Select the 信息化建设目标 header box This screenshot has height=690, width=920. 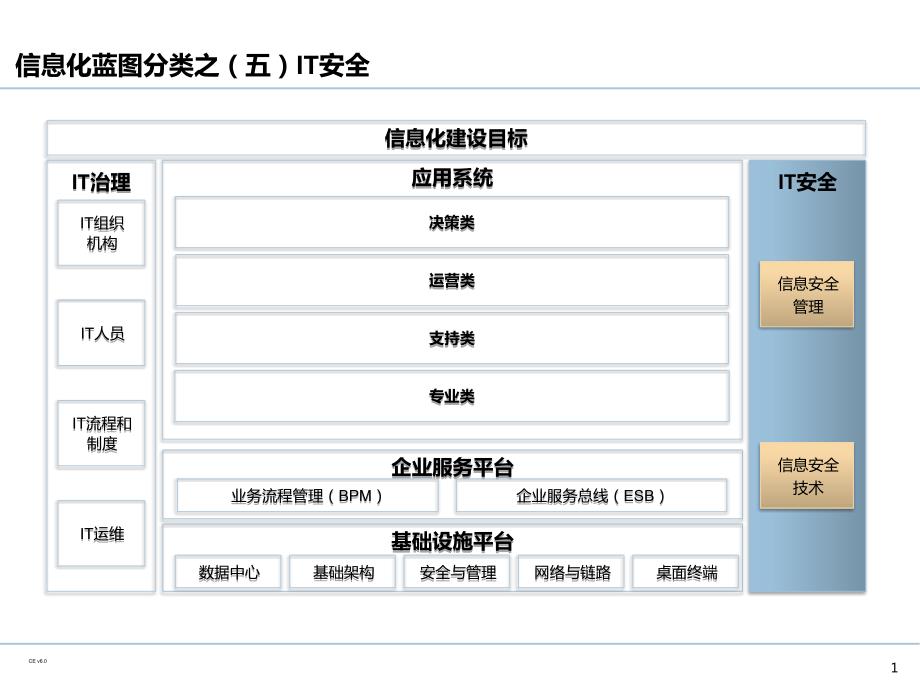click(456, 138)
